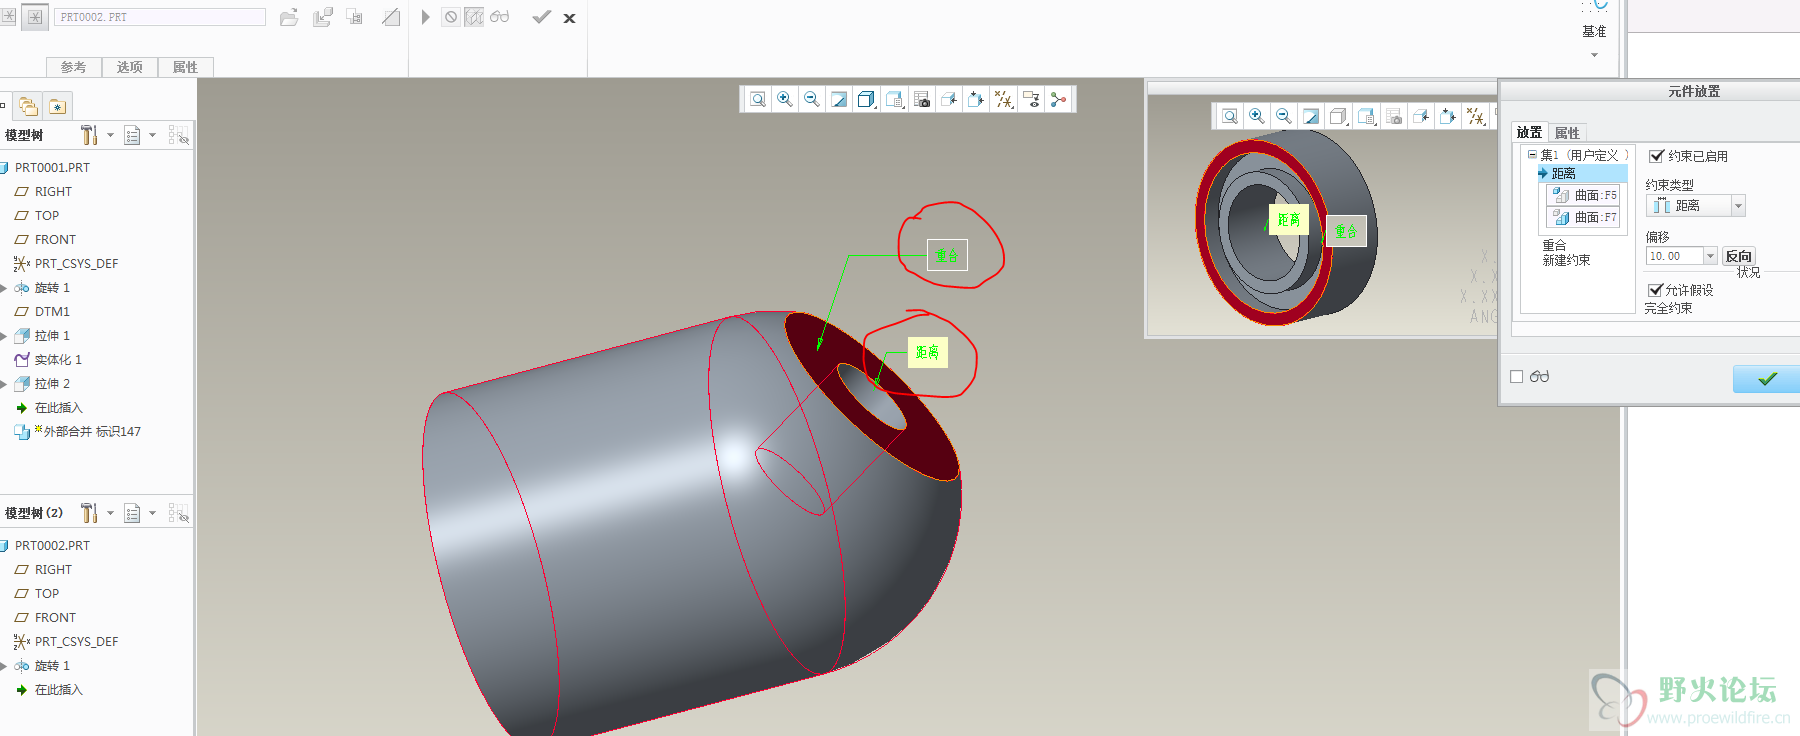Open upper model tree settings hammer icon
The height and width of the screenshot is (736, 1800).
click(x=89, y=135)
